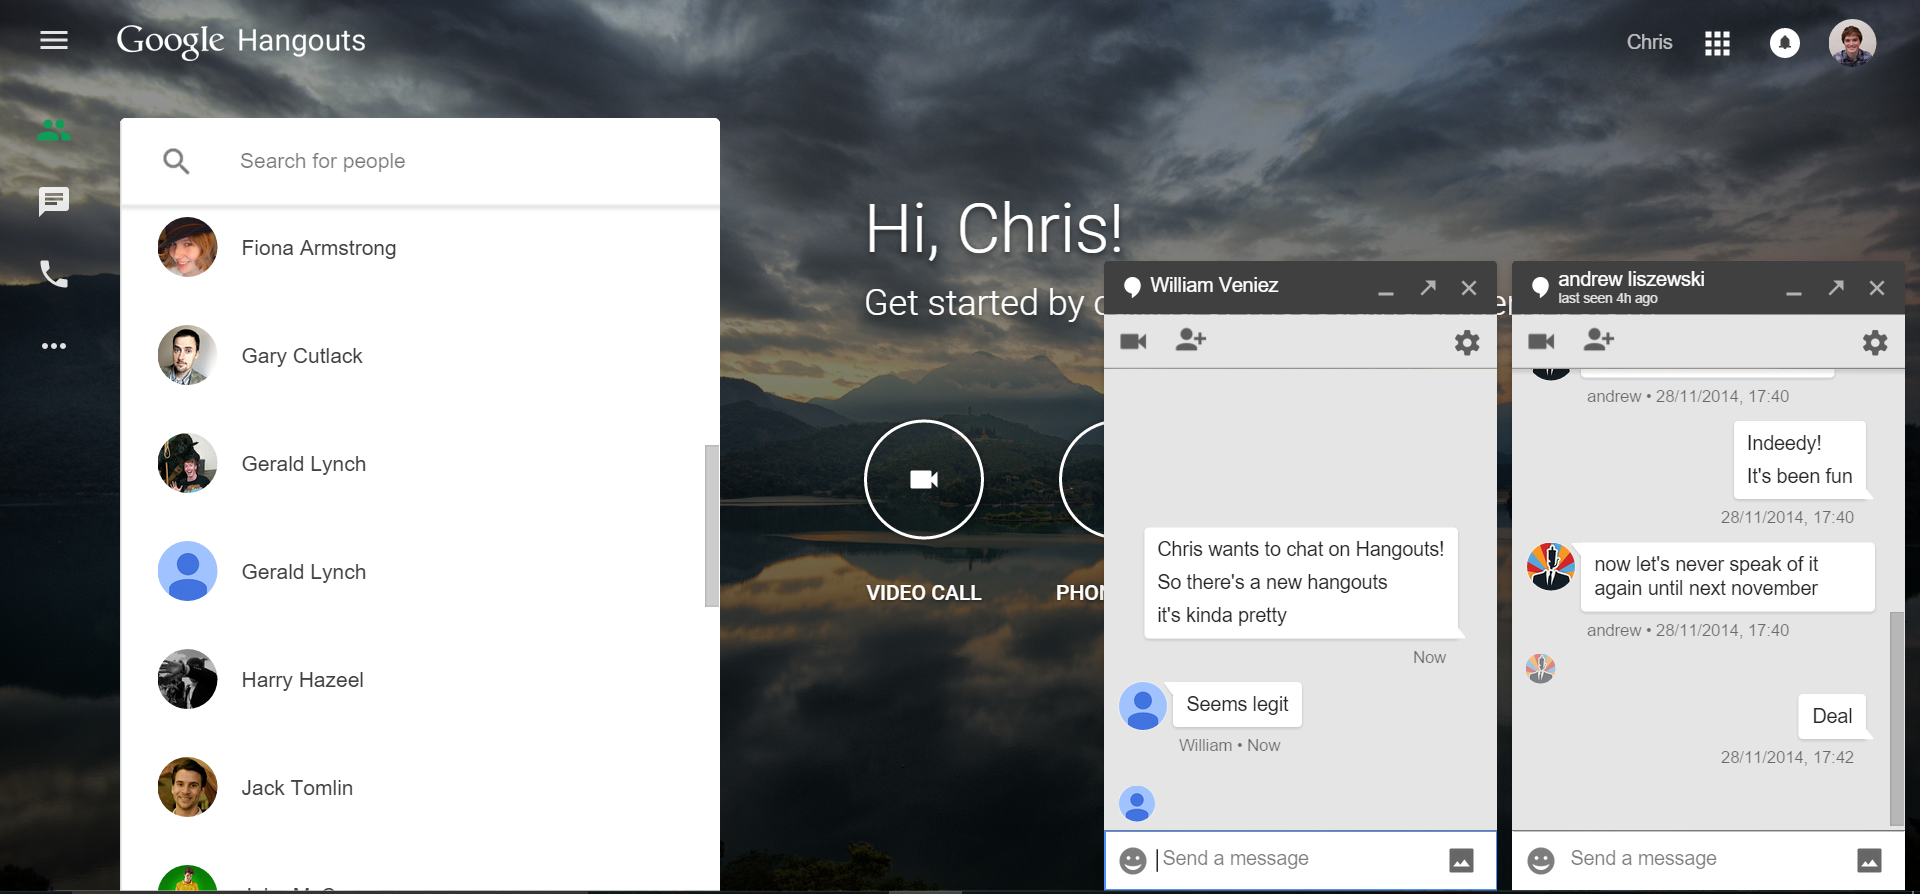Open the More options ellipsis in sidebar
1920x894 pixels.
coord(54,346)
